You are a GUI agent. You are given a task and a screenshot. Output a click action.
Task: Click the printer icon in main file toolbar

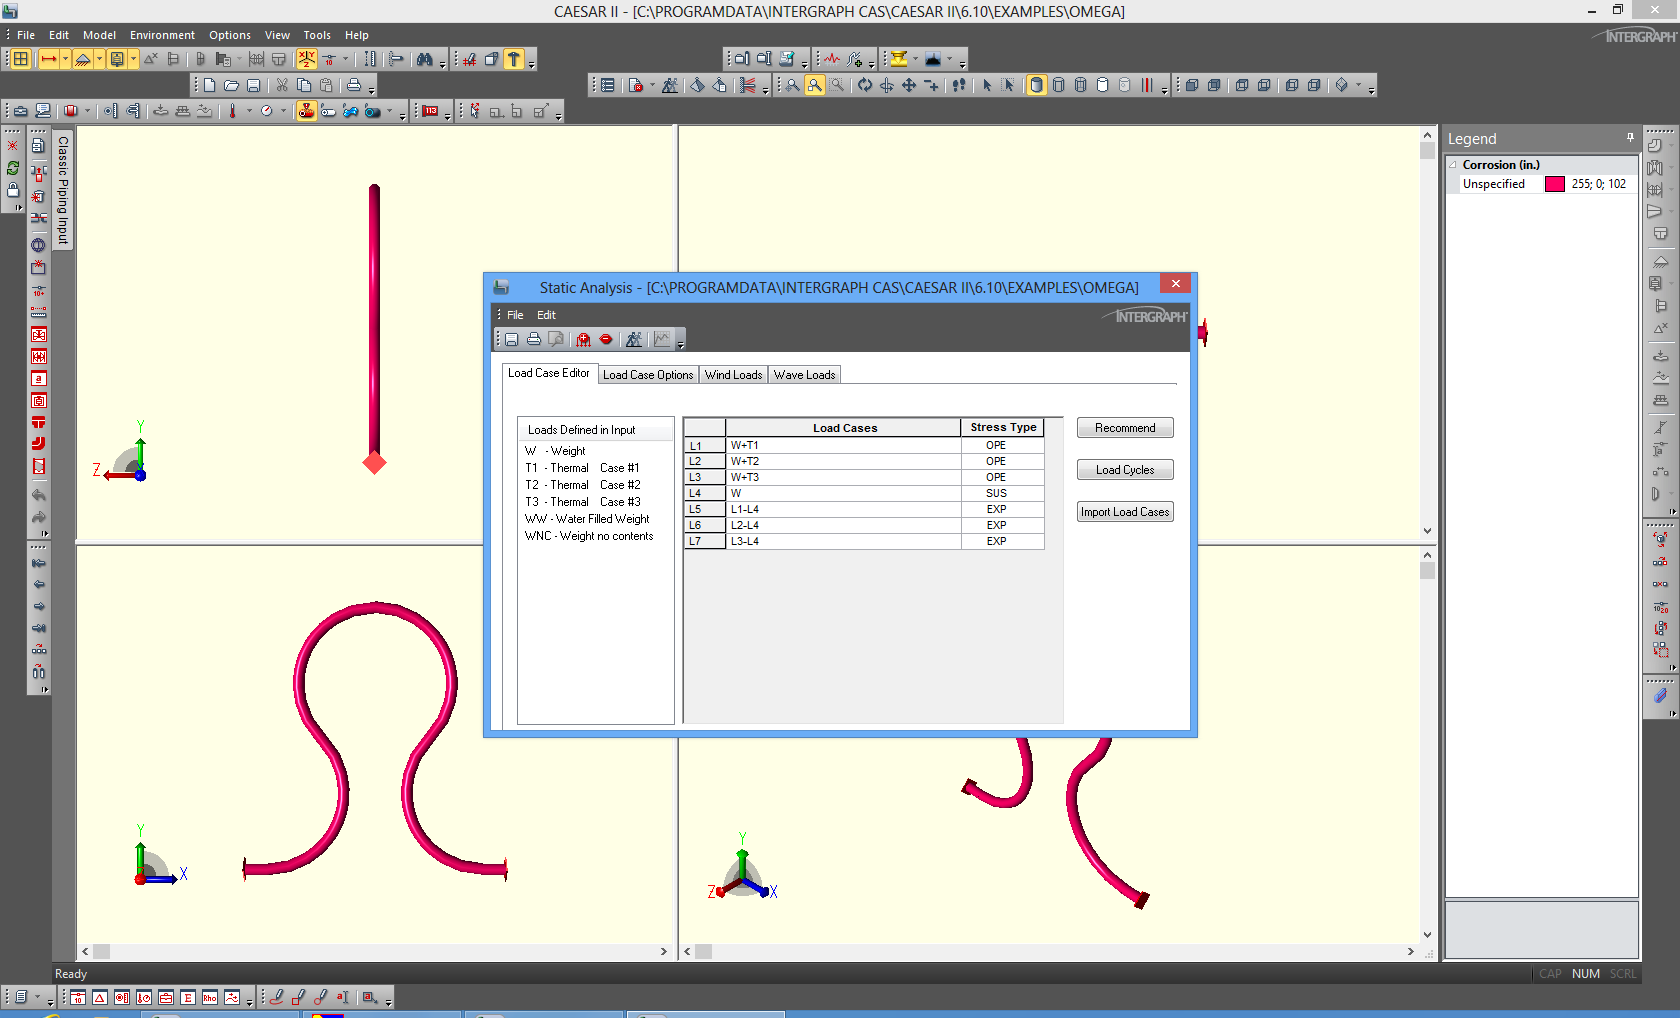354,85
